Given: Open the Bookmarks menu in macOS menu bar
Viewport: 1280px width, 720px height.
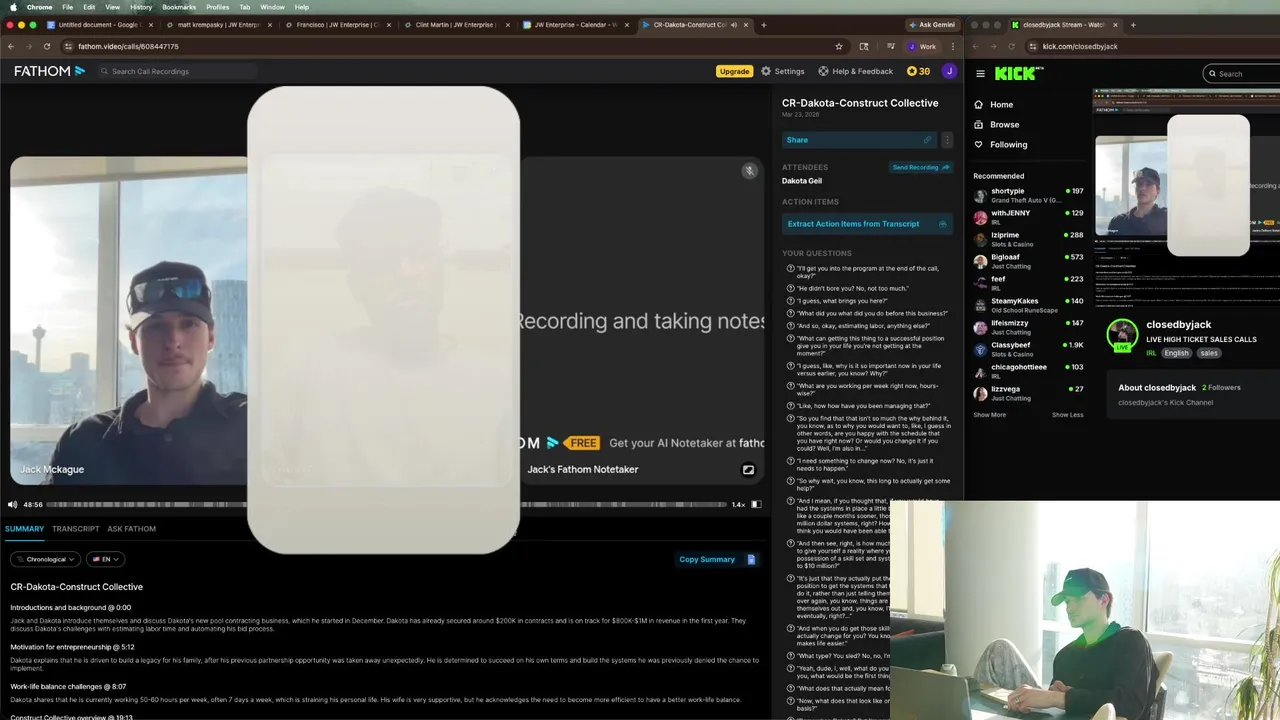Looking at the screenshot, I should (179, 7).
